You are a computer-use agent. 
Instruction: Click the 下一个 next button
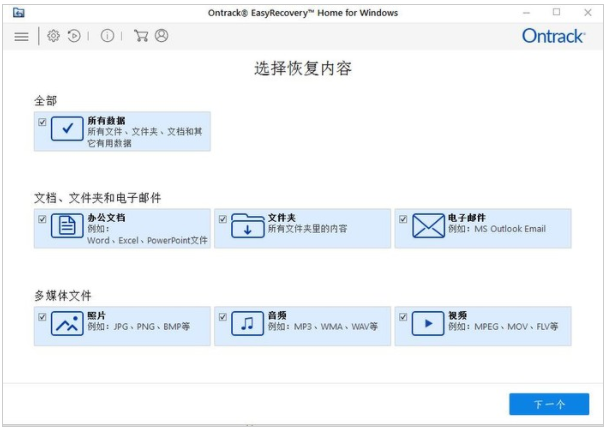548,404
